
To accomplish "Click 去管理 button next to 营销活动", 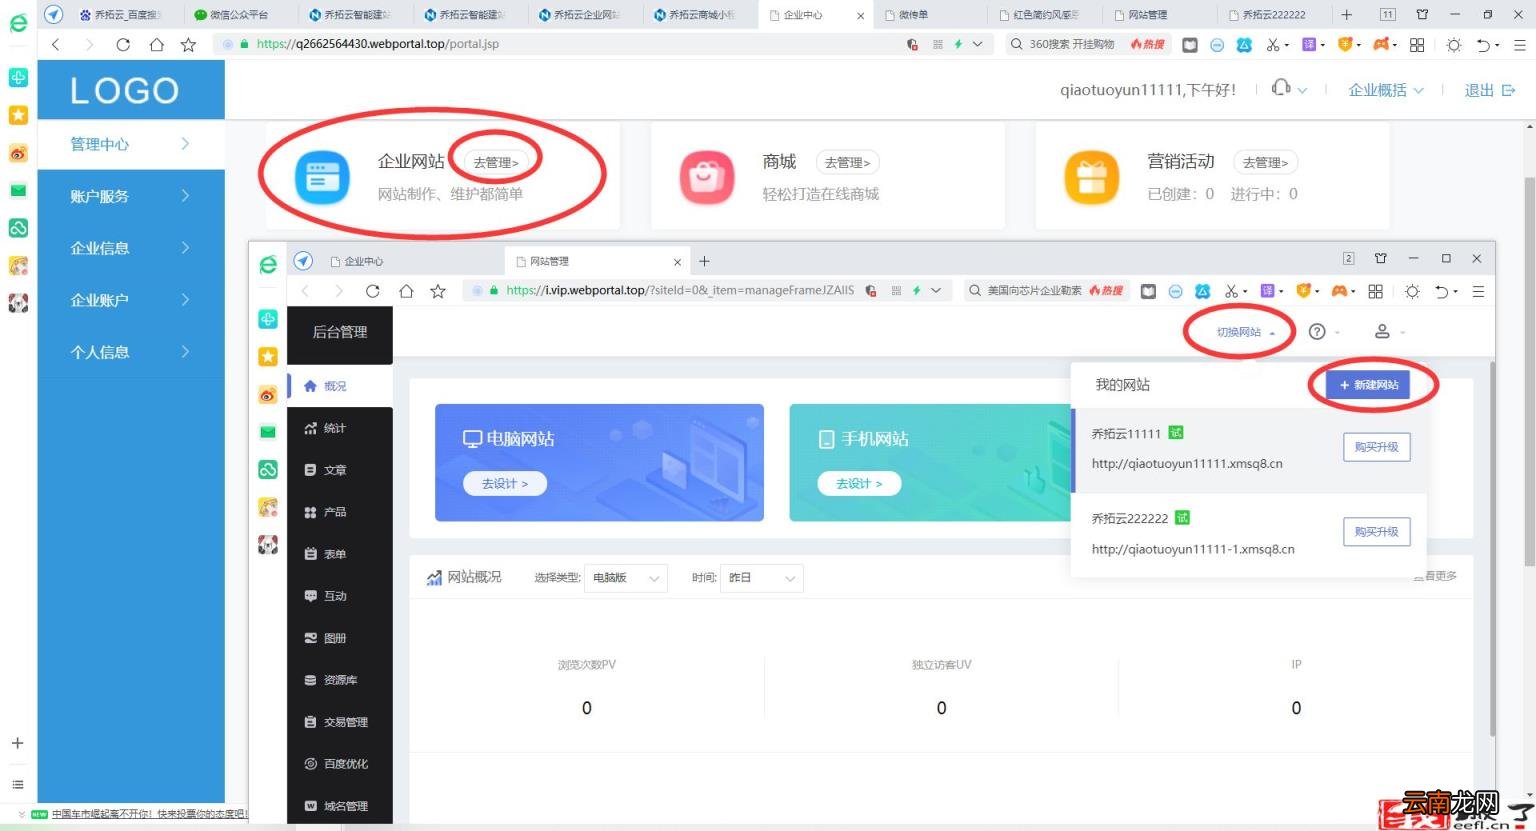I will (x=1265, y=162).
